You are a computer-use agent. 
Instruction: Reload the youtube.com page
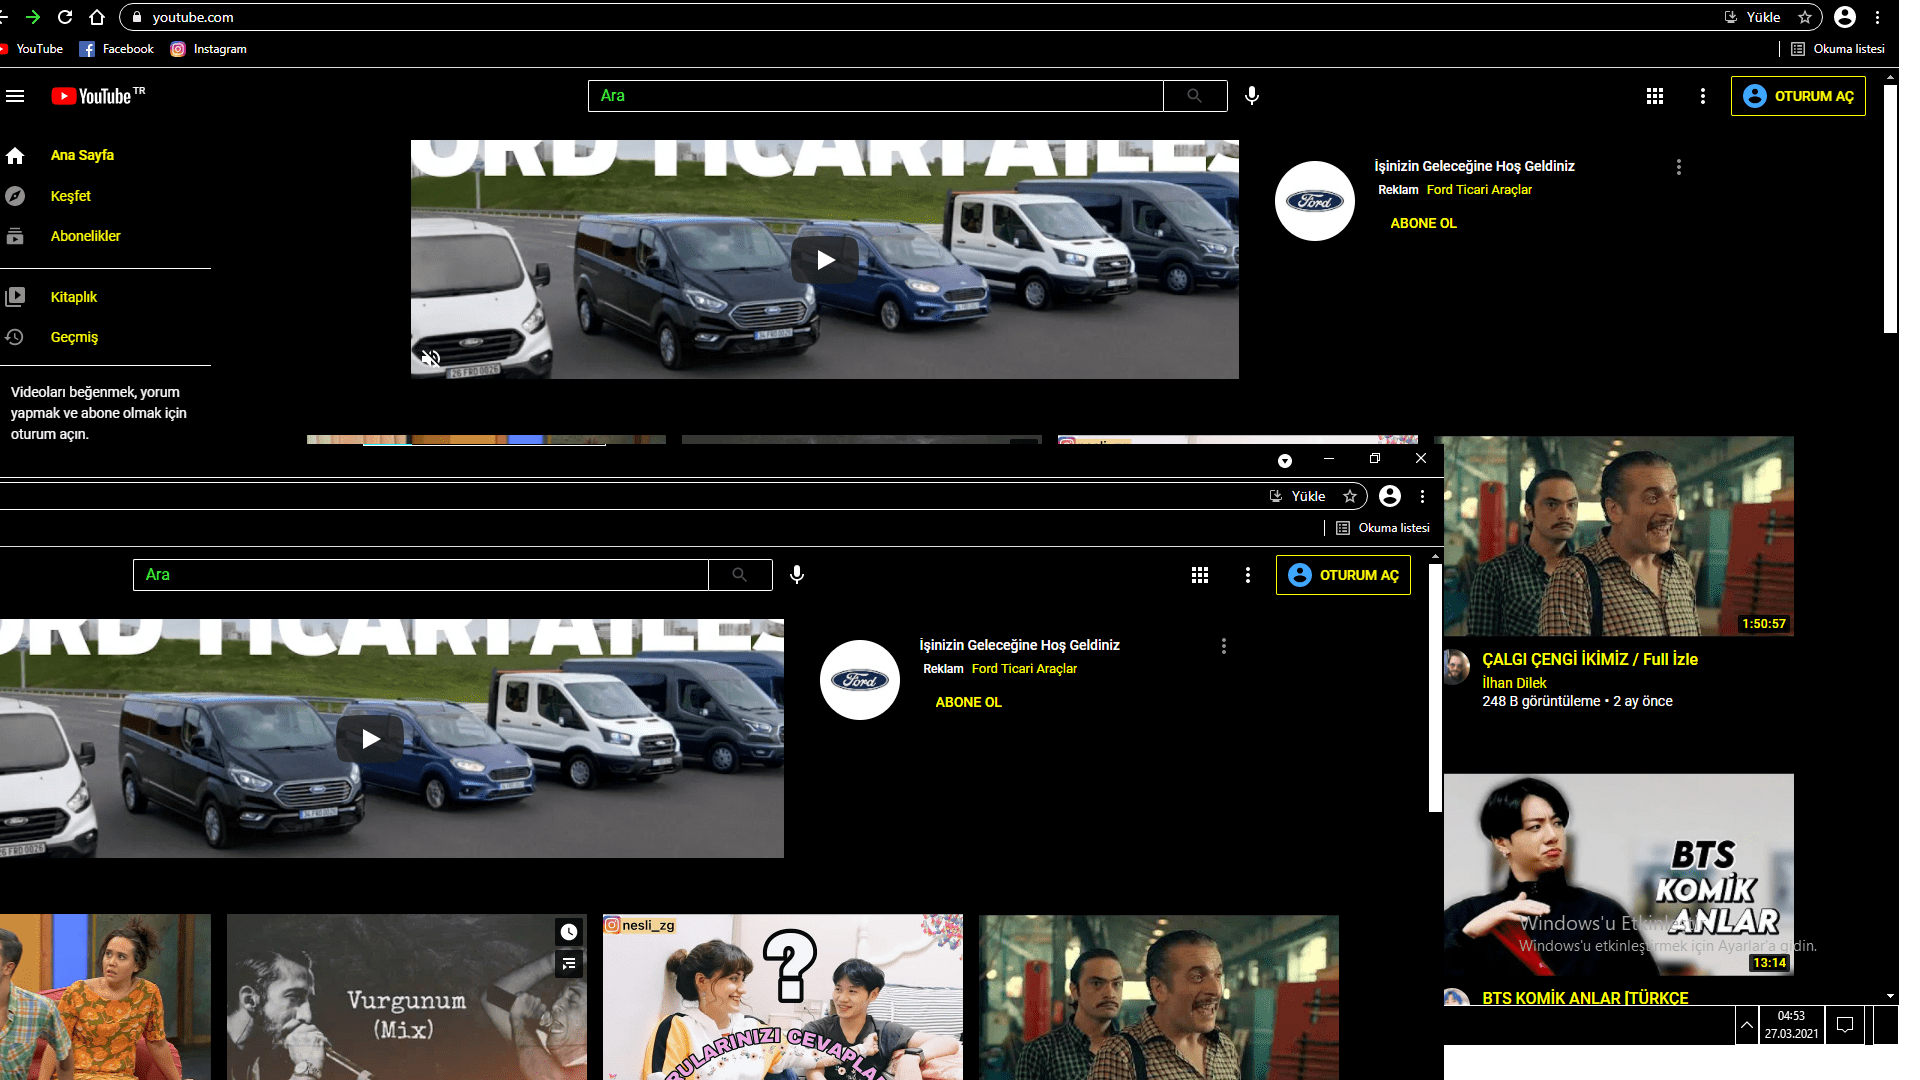click(65, 17)
